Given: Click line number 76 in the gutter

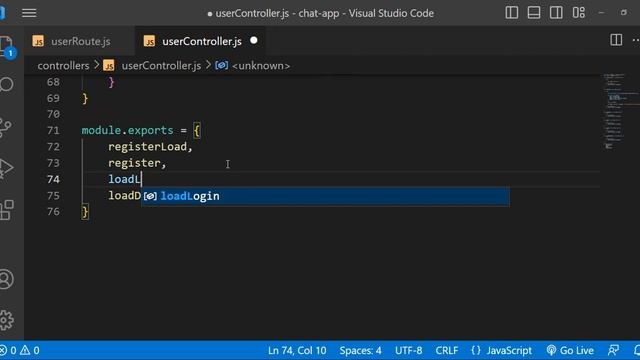Looking at the screenshot, I should click(x=53, y=212).
